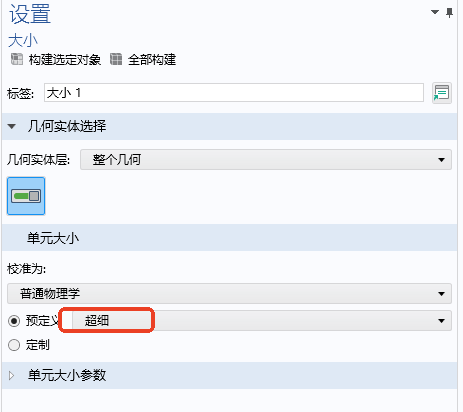The width and height of the screenshot is (463, 412).
Task: Open the 几何实体层 dropdown showing 整个几何
Action: [266, 160]
